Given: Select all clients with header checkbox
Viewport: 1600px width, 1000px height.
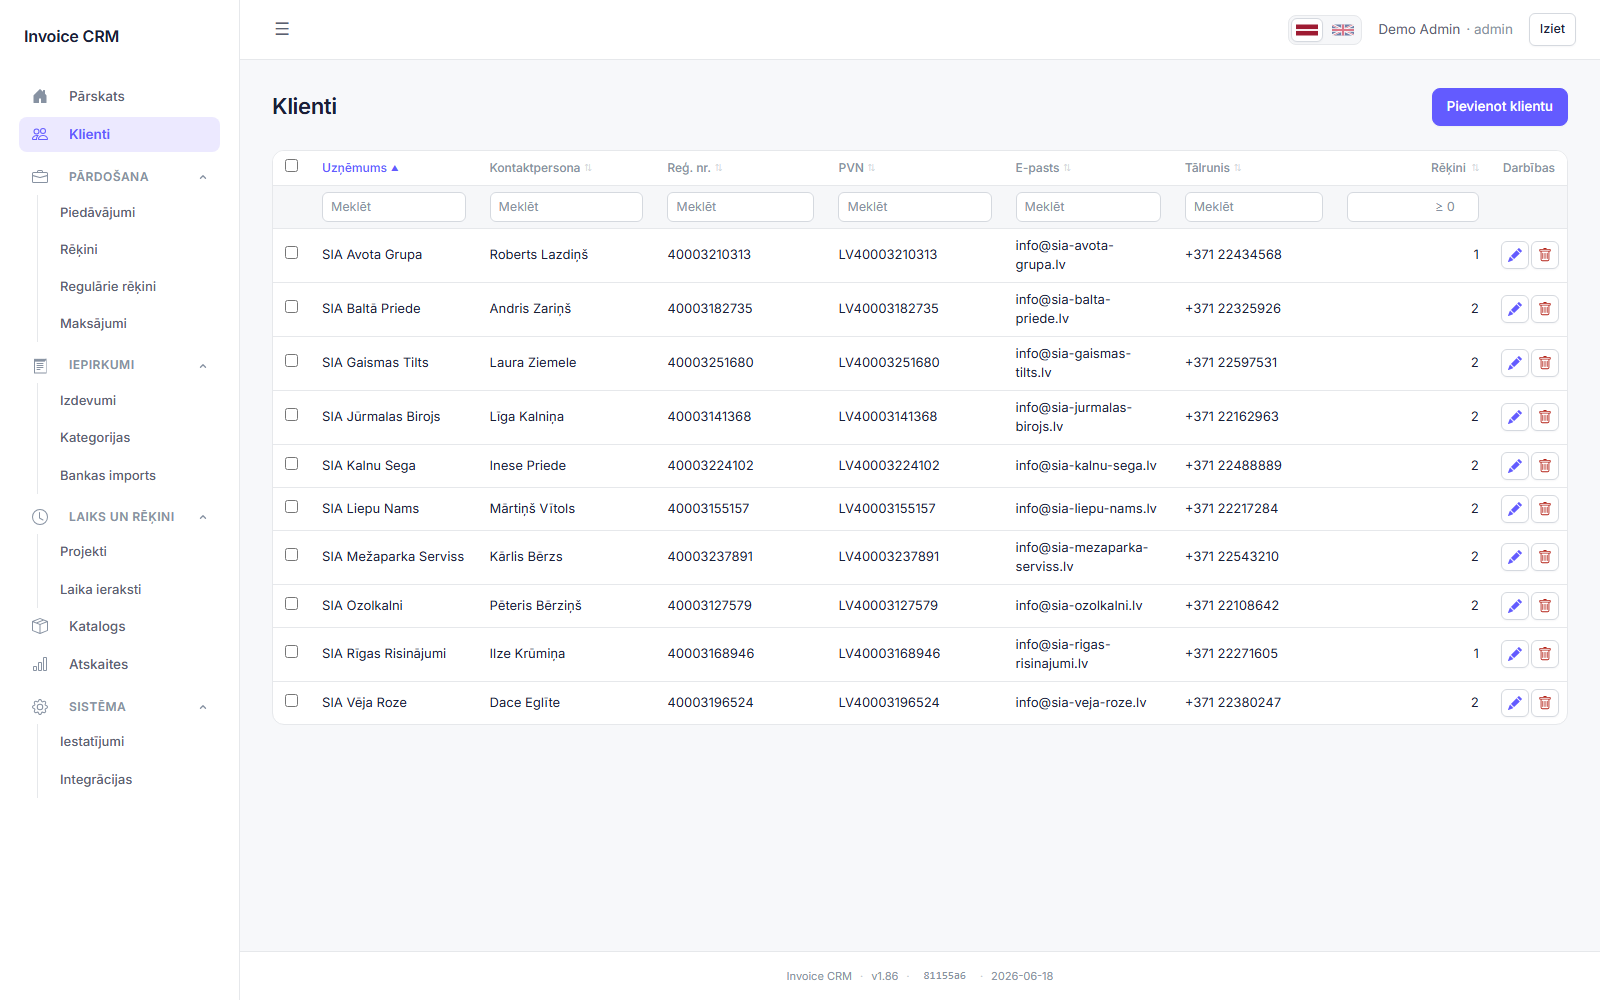Looking at the screenshot, I should (x=292, y=166).
